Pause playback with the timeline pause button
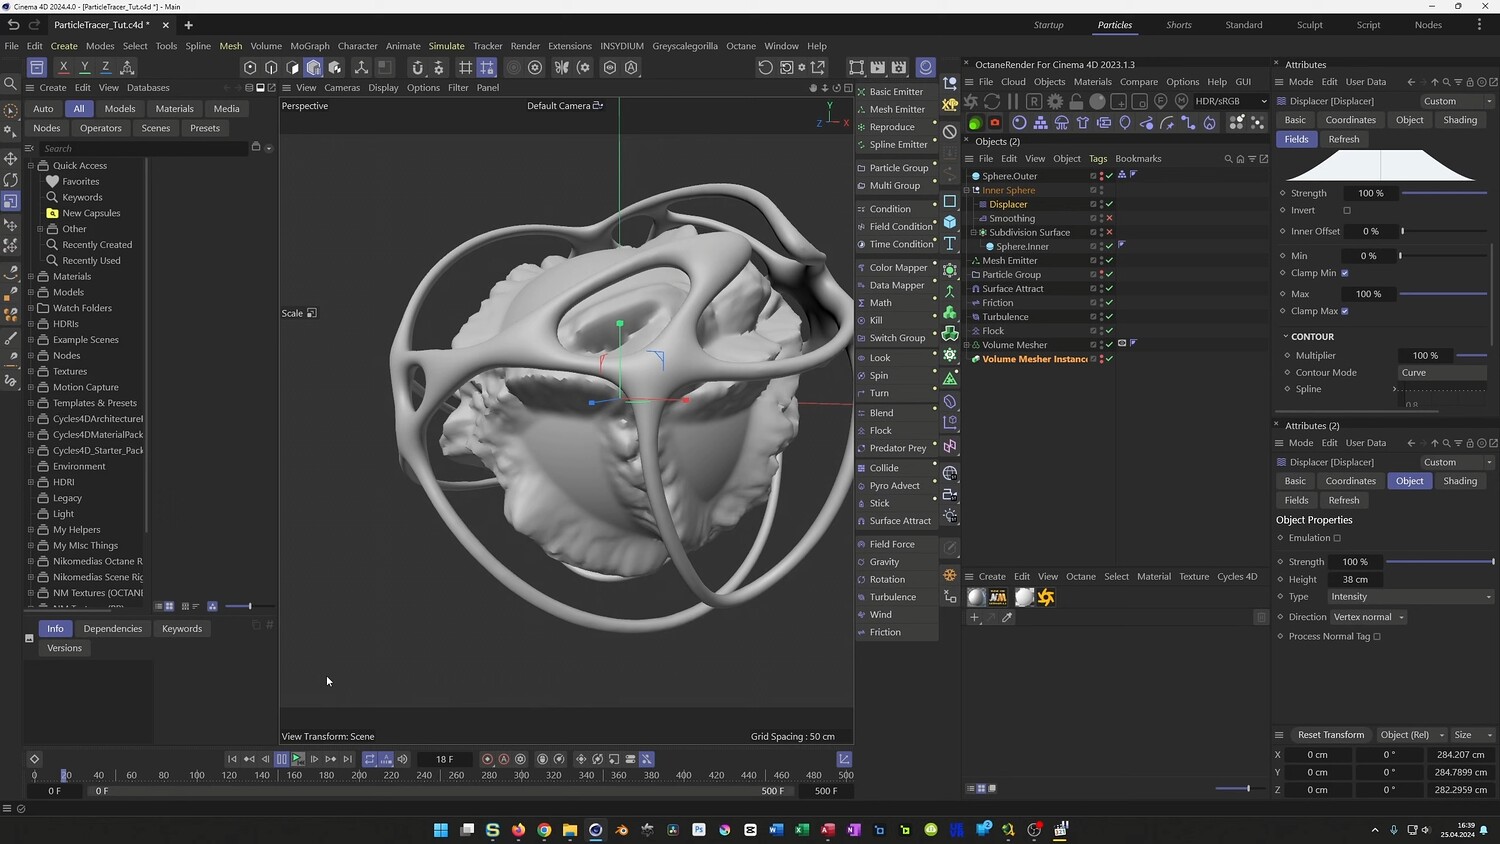The image size is (1500, 844). (x=282, y=759)
